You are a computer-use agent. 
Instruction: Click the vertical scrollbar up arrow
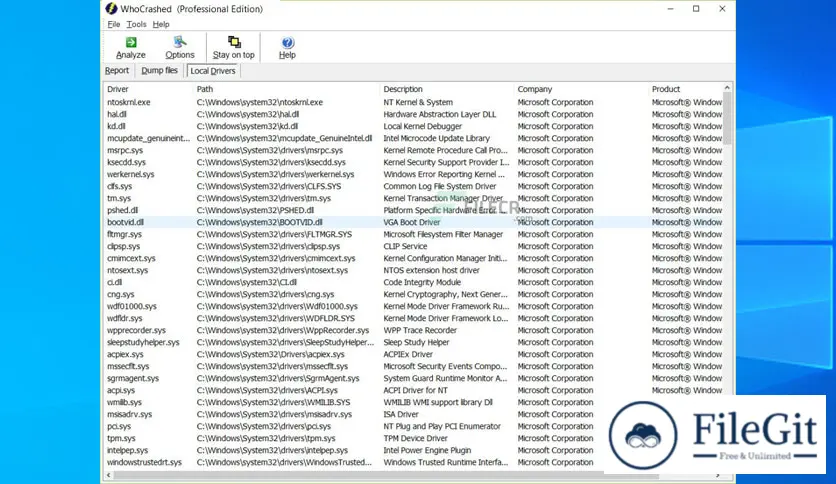pos(727,87)
